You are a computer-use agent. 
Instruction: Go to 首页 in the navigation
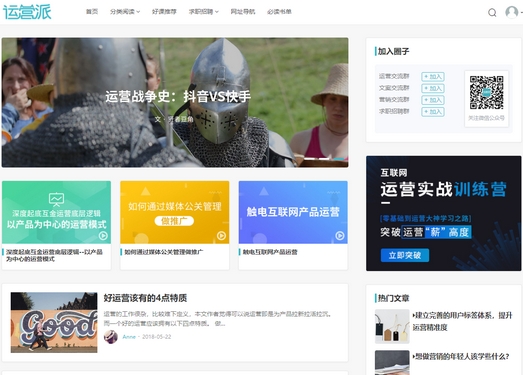(92, 12)
